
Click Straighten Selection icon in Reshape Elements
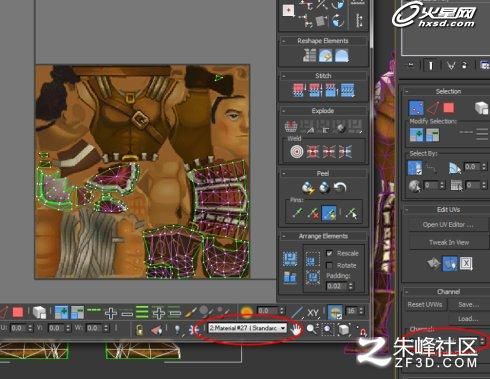click(x=309, y=55)
